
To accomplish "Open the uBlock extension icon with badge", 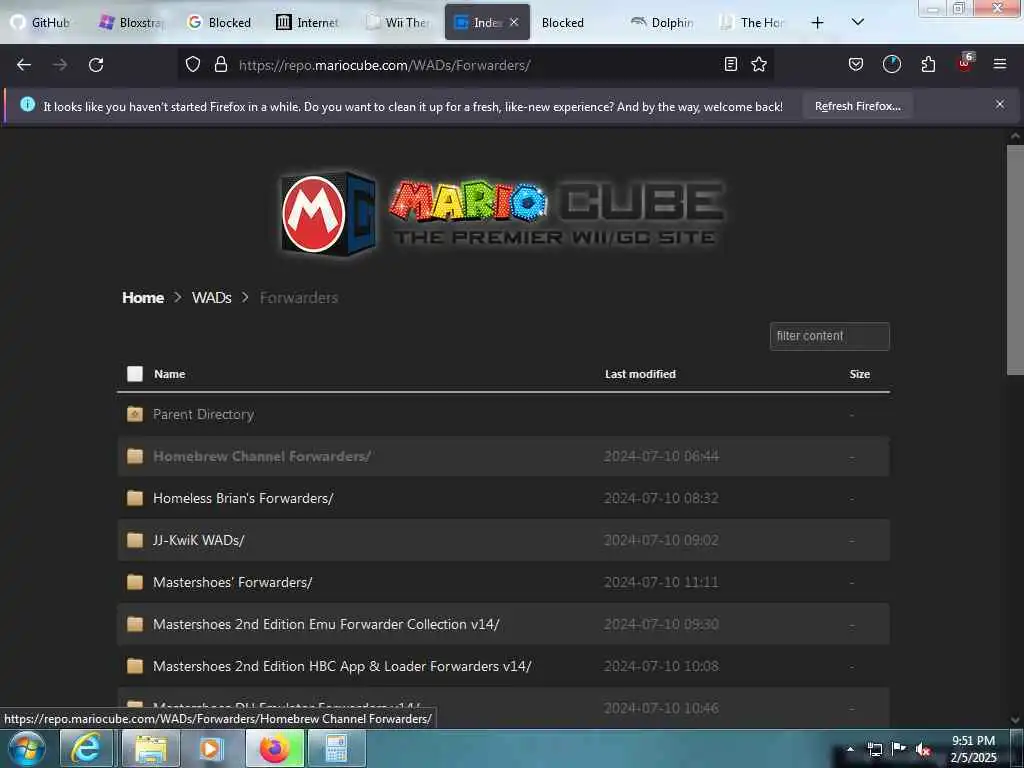I will coord(965,63).
